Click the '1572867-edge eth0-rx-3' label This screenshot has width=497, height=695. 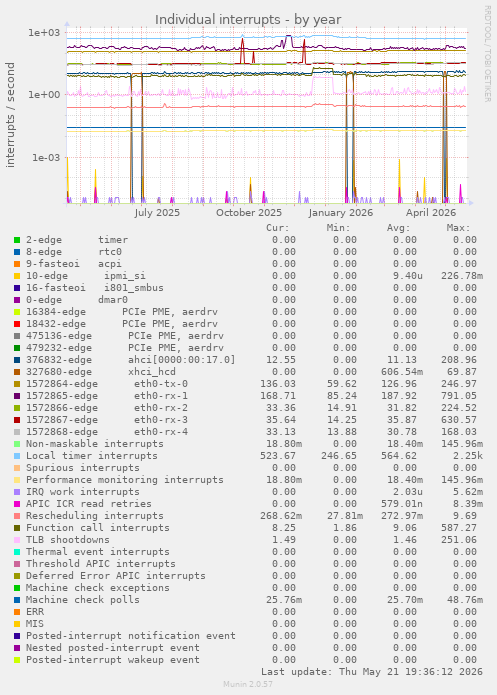pos(107,419)
